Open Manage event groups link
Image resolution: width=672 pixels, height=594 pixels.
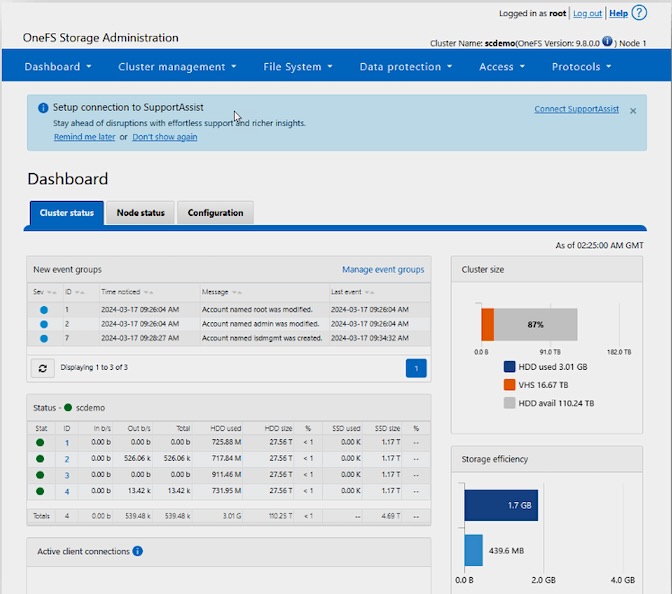[383, 270]
